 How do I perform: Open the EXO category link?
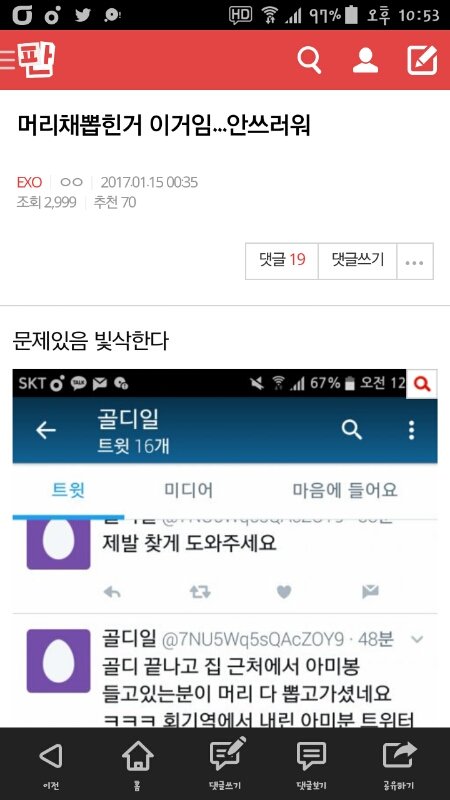tap(29, 182)
